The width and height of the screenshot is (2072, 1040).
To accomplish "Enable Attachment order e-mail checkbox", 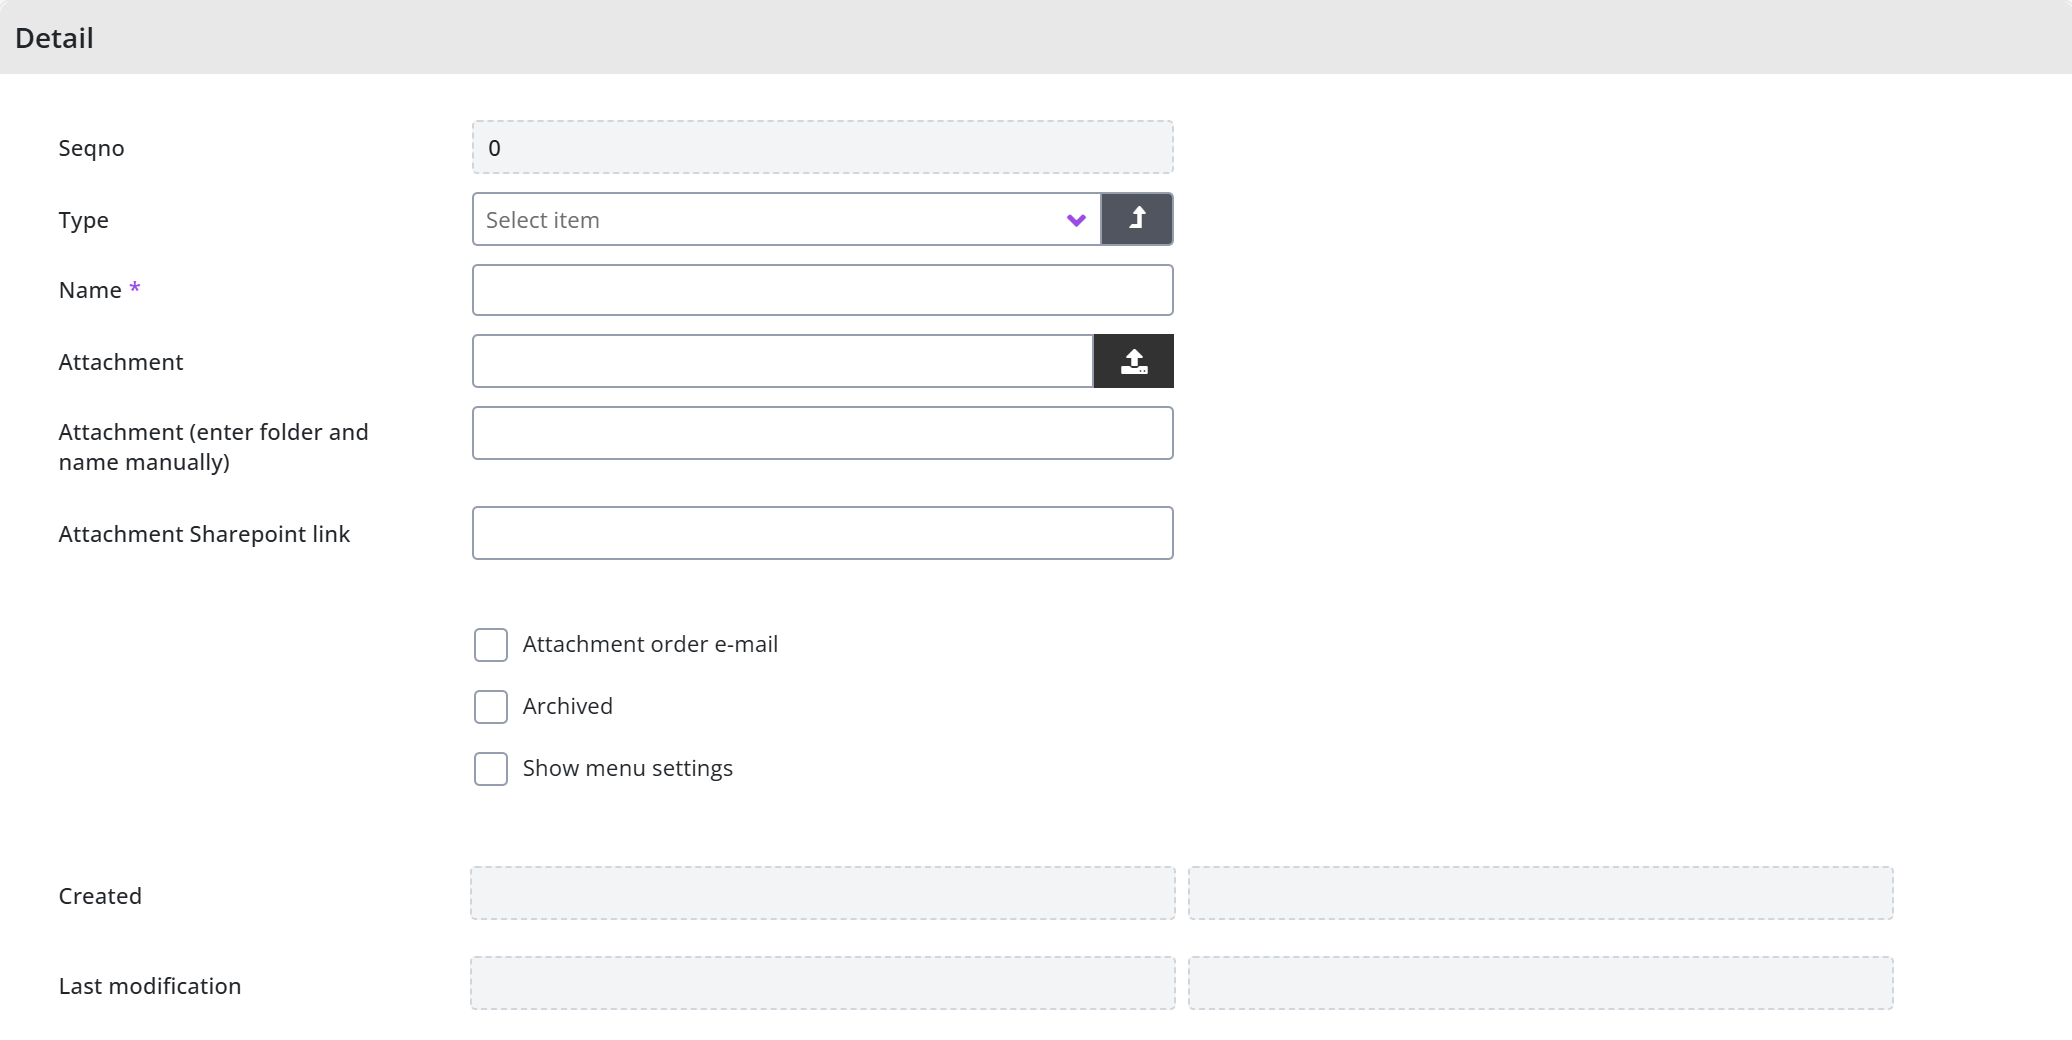I will tap(491, 645).
